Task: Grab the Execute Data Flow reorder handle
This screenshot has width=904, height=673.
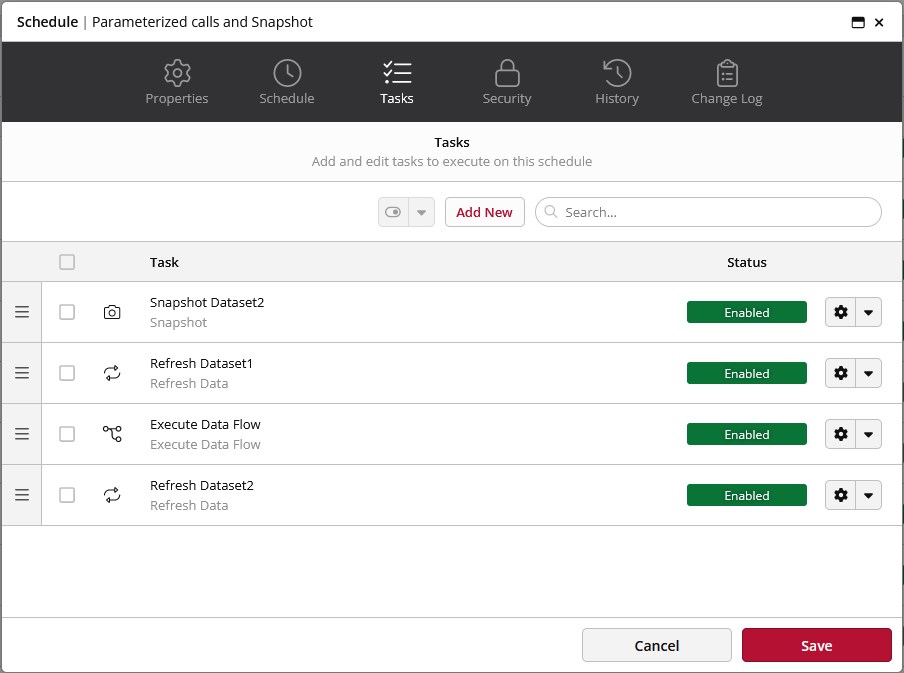Action: (22, 434)
